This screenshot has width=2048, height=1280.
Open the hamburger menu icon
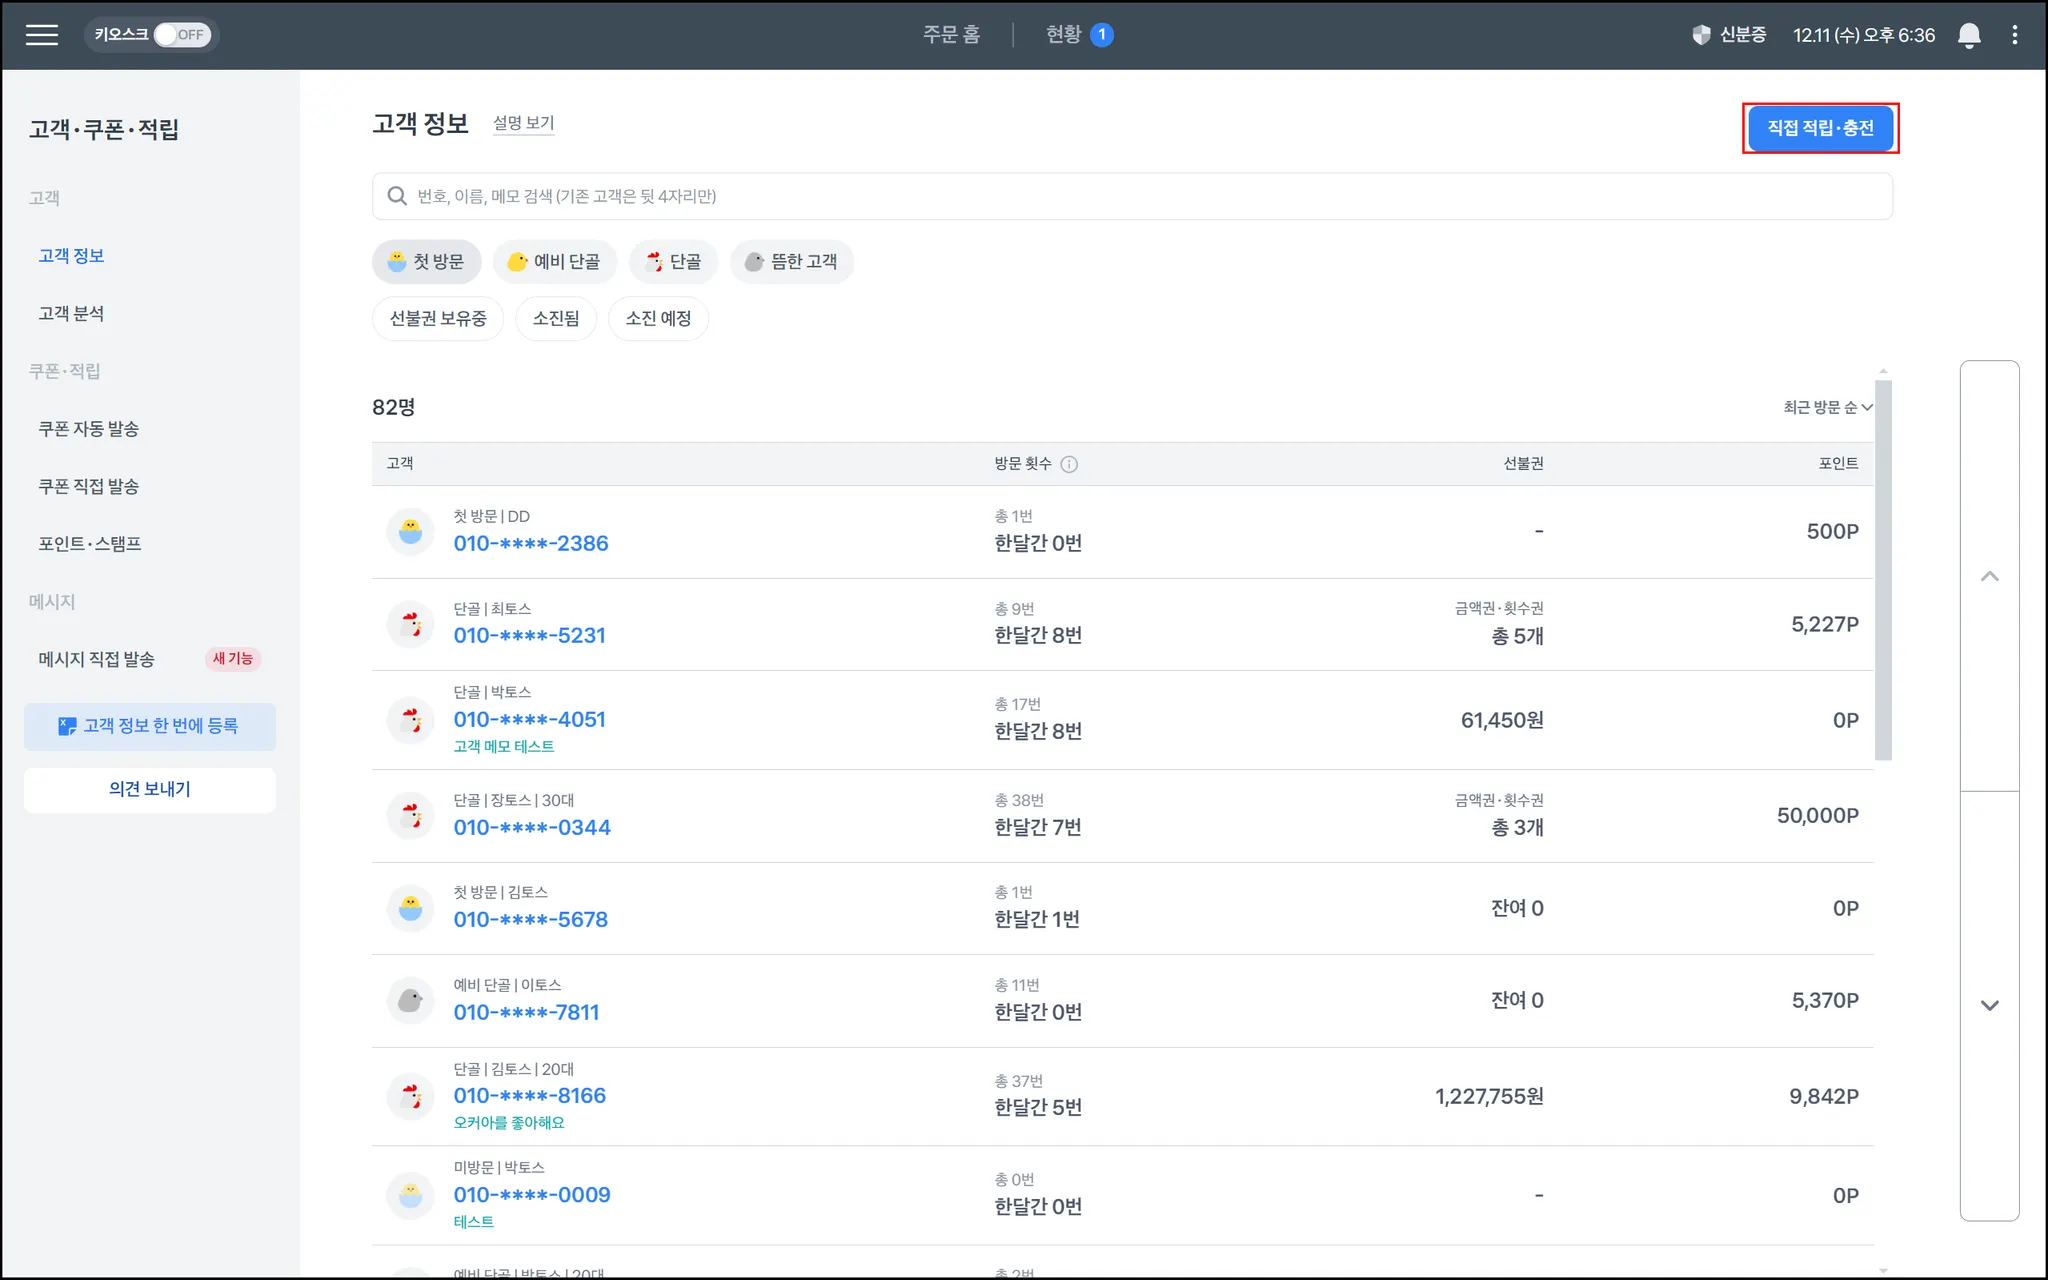pyautogui.click(x=42, y=35)
